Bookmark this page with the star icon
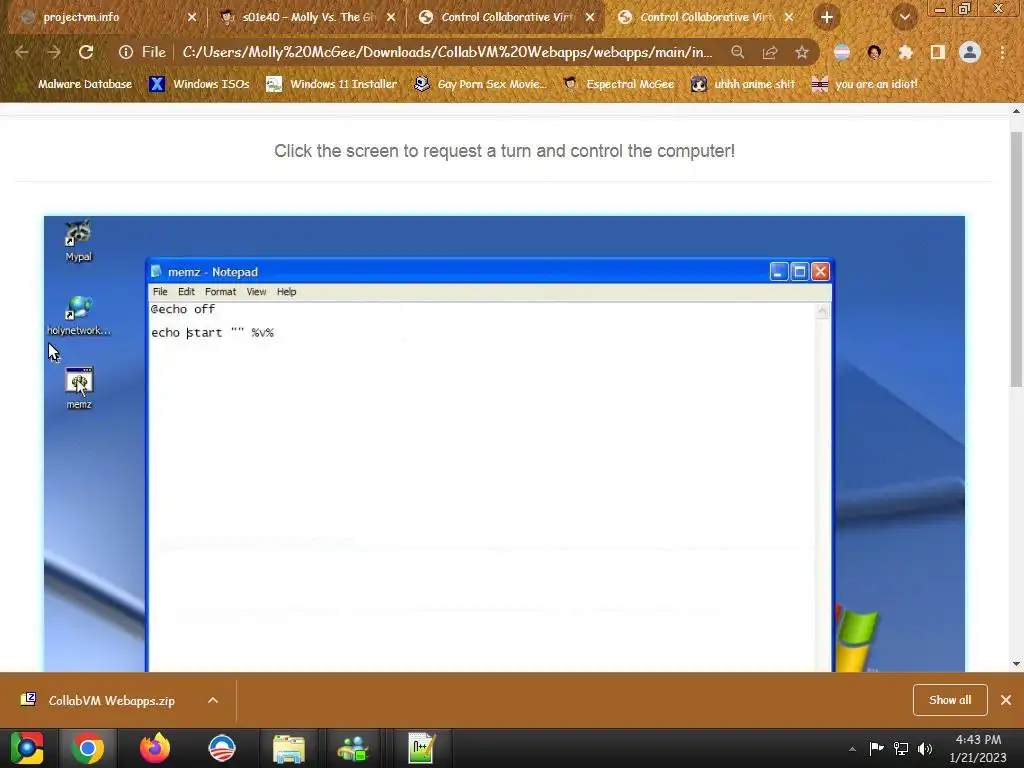 802,52
